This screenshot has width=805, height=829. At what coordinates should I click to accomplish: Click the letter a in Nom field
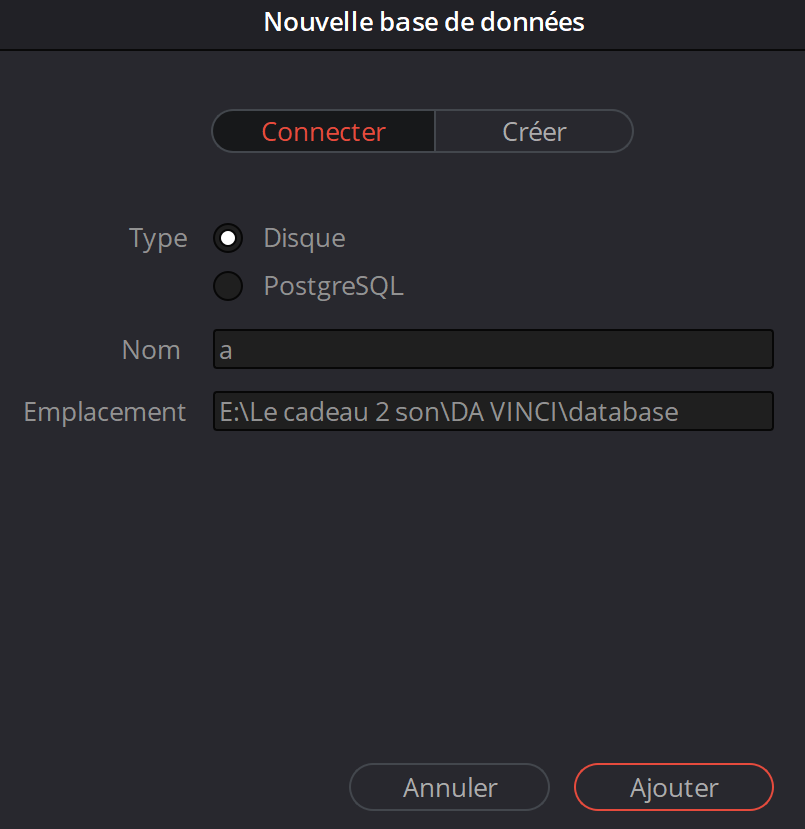pyautogui.click(x=226, y=351)
